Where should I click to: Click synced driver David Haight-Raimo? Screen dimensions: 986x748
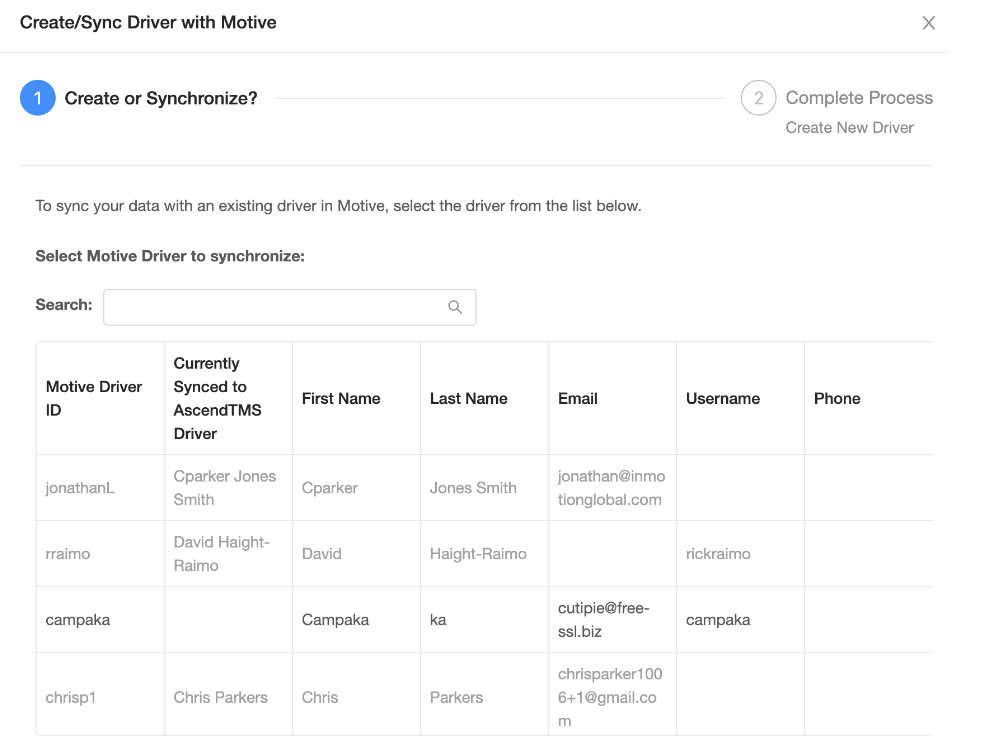(221, 554)
